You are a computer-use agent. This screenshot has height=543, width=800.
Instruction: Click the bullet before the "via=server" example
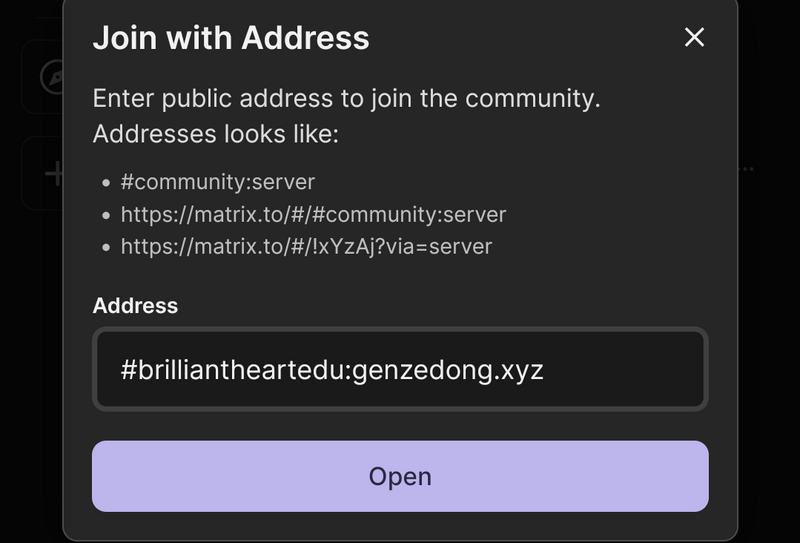[x=107, y=247]
